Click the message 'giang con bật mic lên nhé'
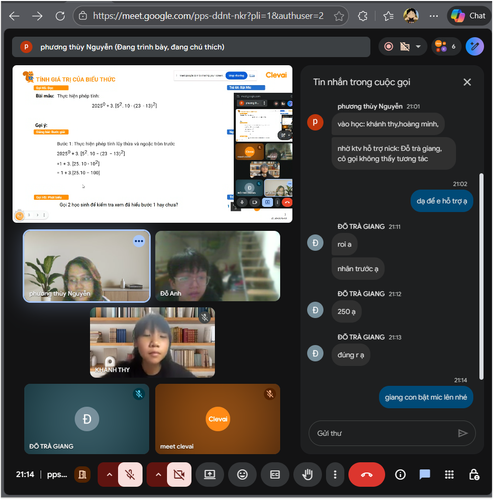This screenshot has height=500, width=493. click(x=426, y=397)
